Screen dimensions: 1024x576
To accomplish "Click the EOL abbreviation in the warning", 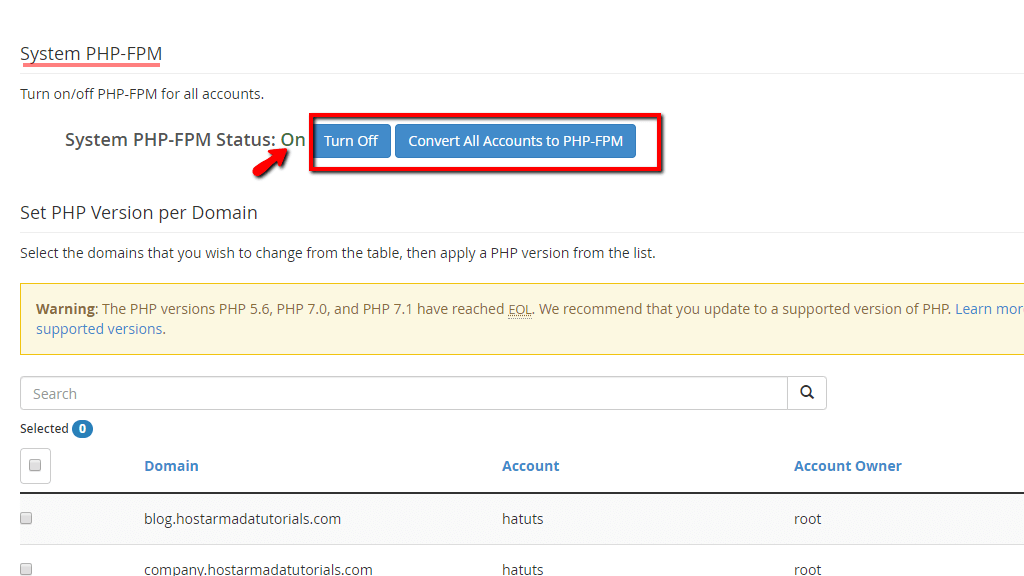I will pos(520,310).
